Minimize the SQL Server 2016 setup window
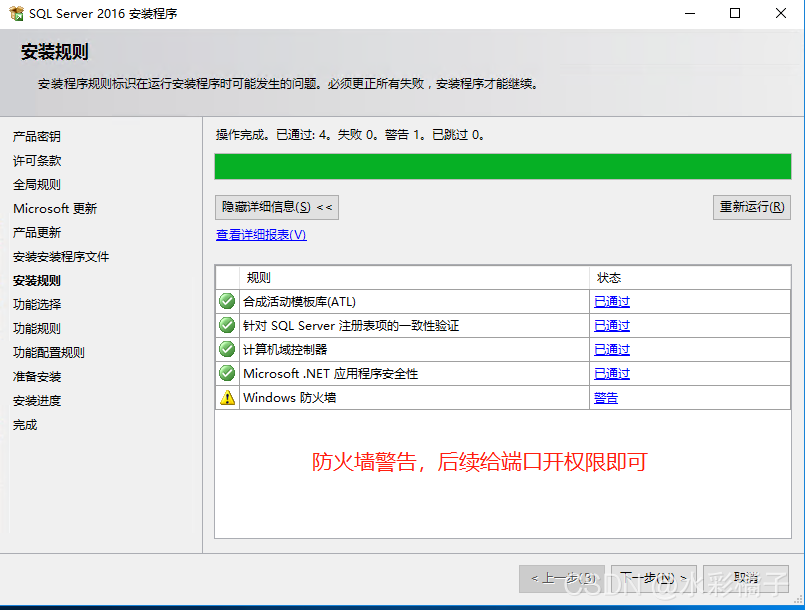The image size is (805, 610). (690, 13)
